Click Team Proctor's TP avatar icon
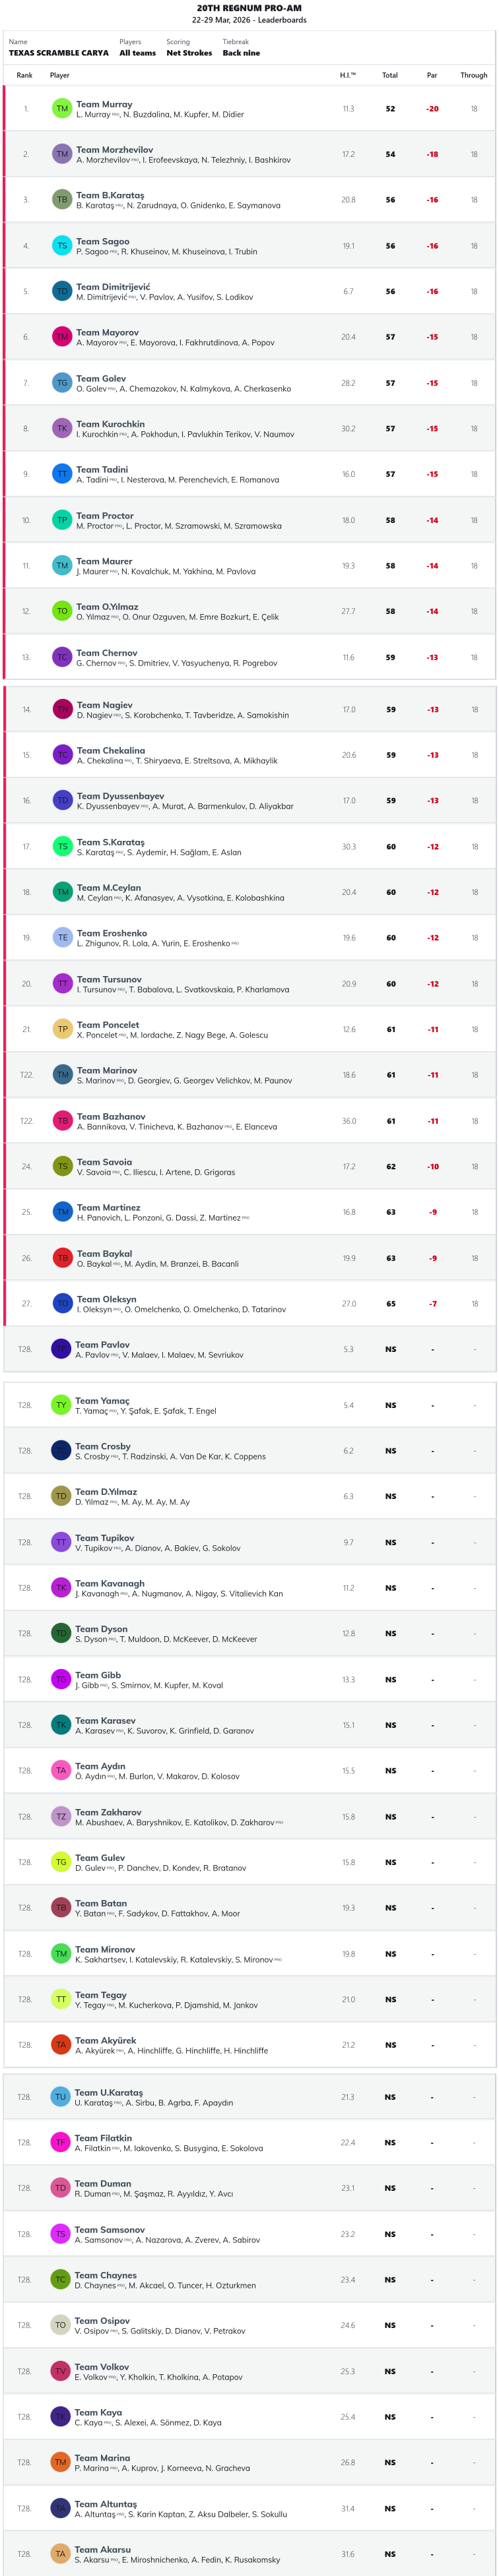 [62, 520]
